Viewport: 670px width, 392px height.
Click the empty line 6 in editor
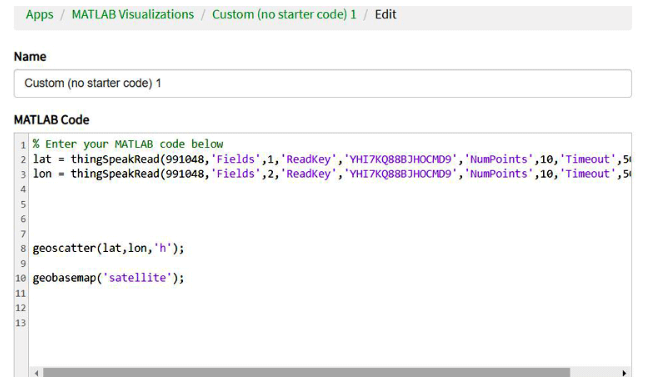pos(330,219)
